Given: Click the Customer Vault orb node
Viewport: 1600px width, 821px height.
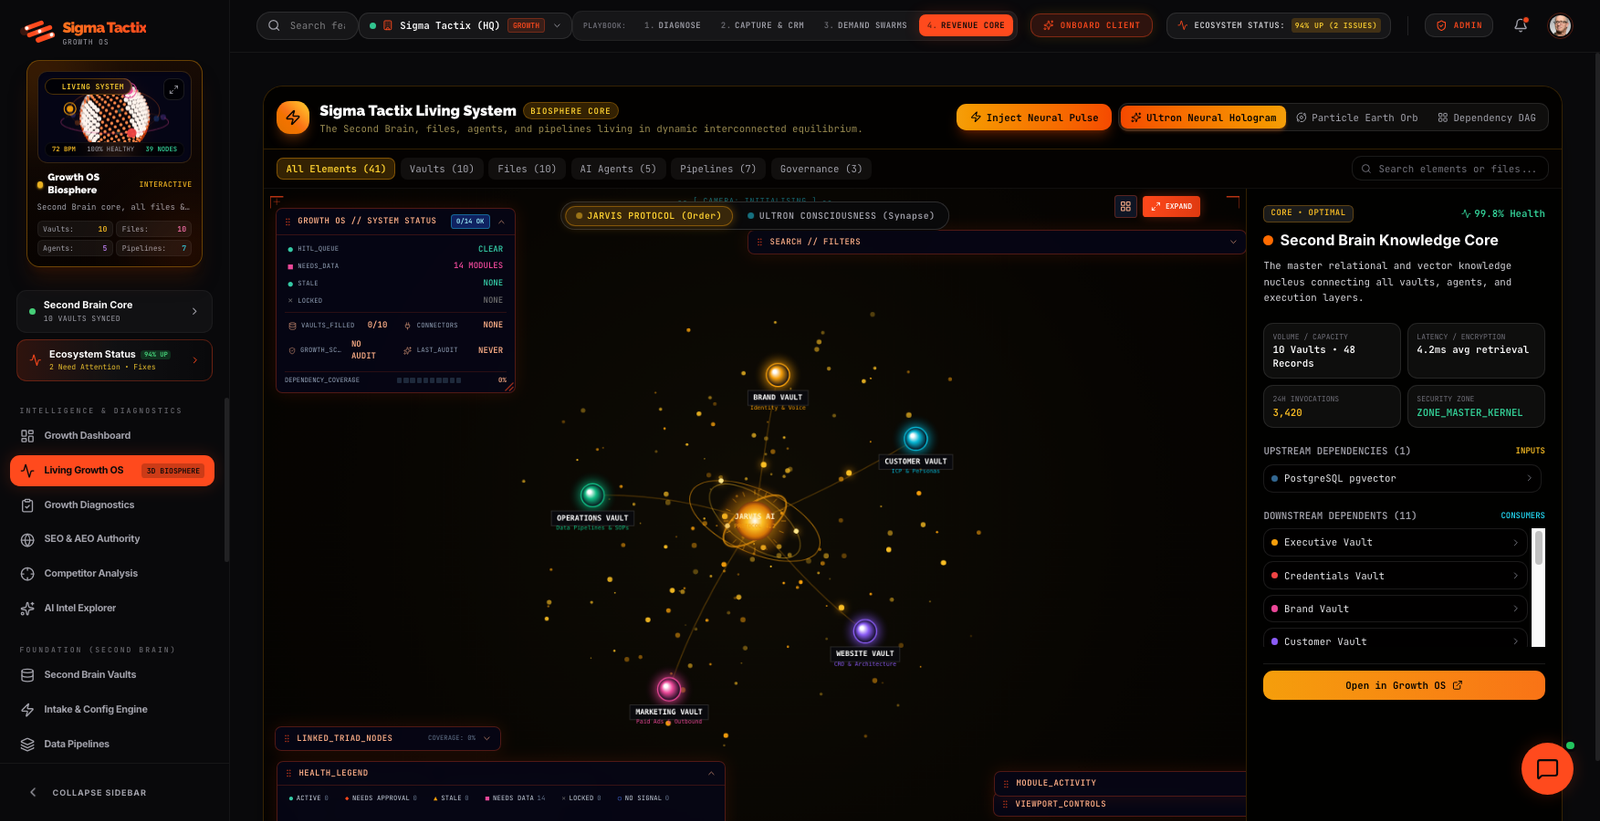Looking at the screenshot, I should [x=915, y=438].
